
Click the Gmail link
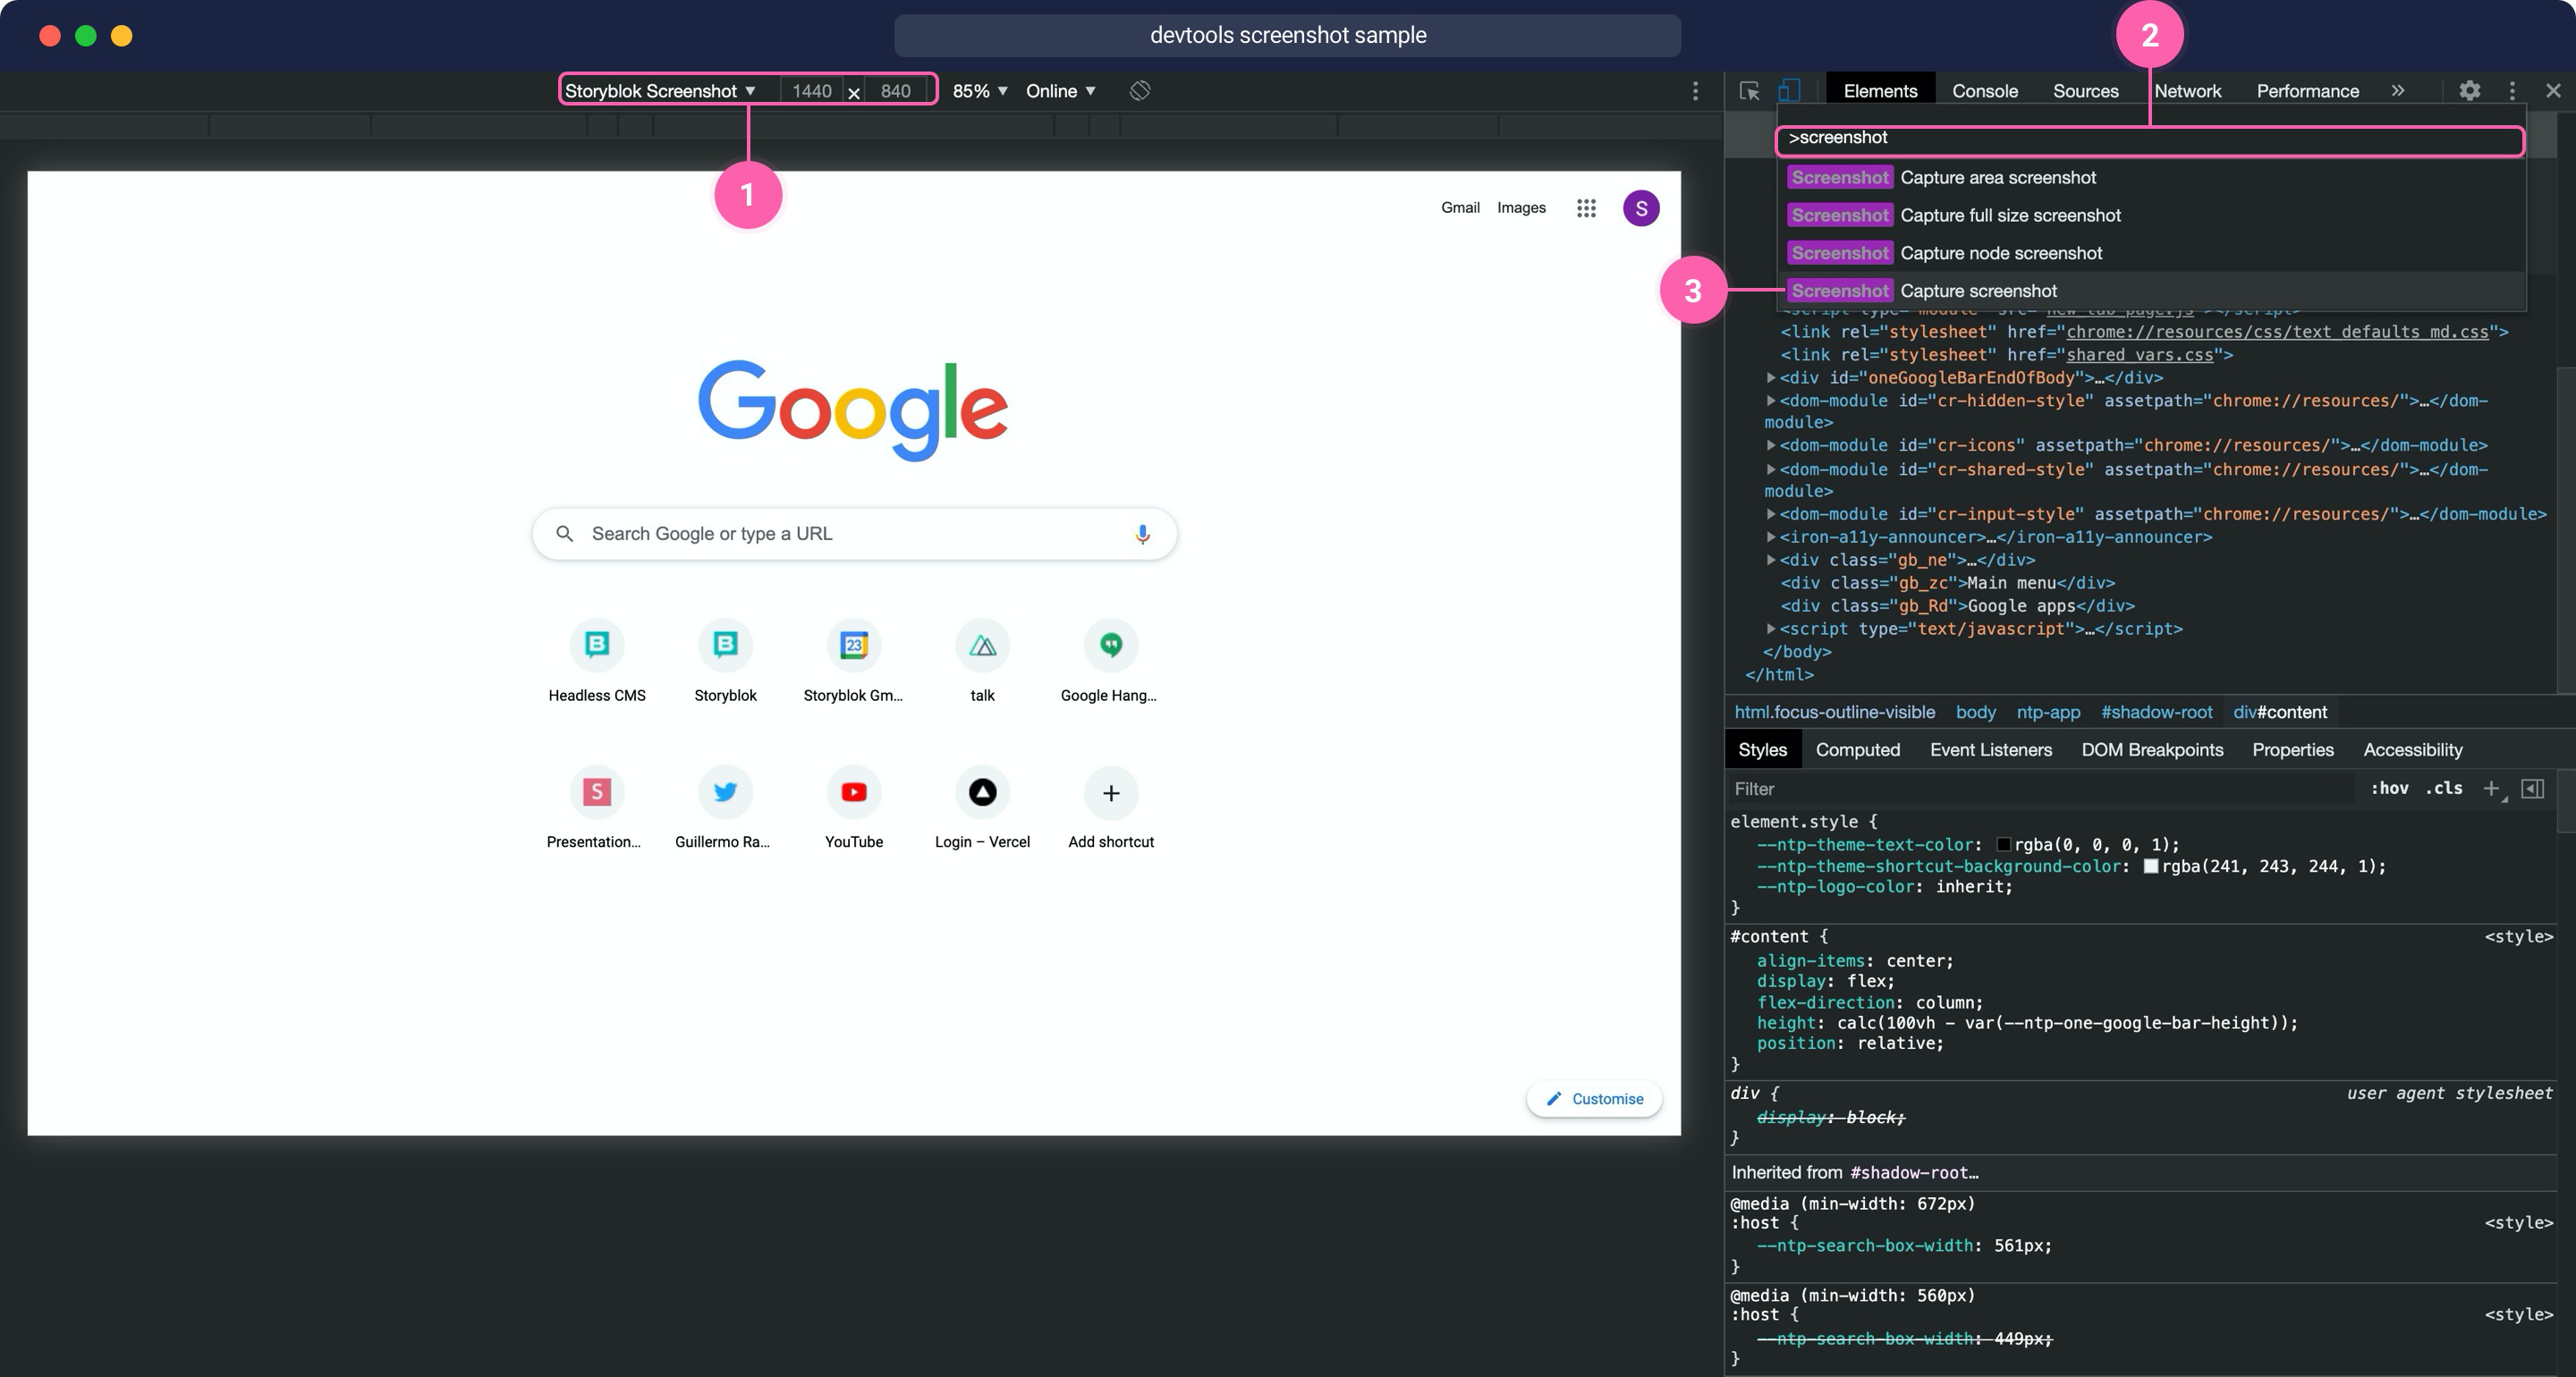coord(1460,208)
